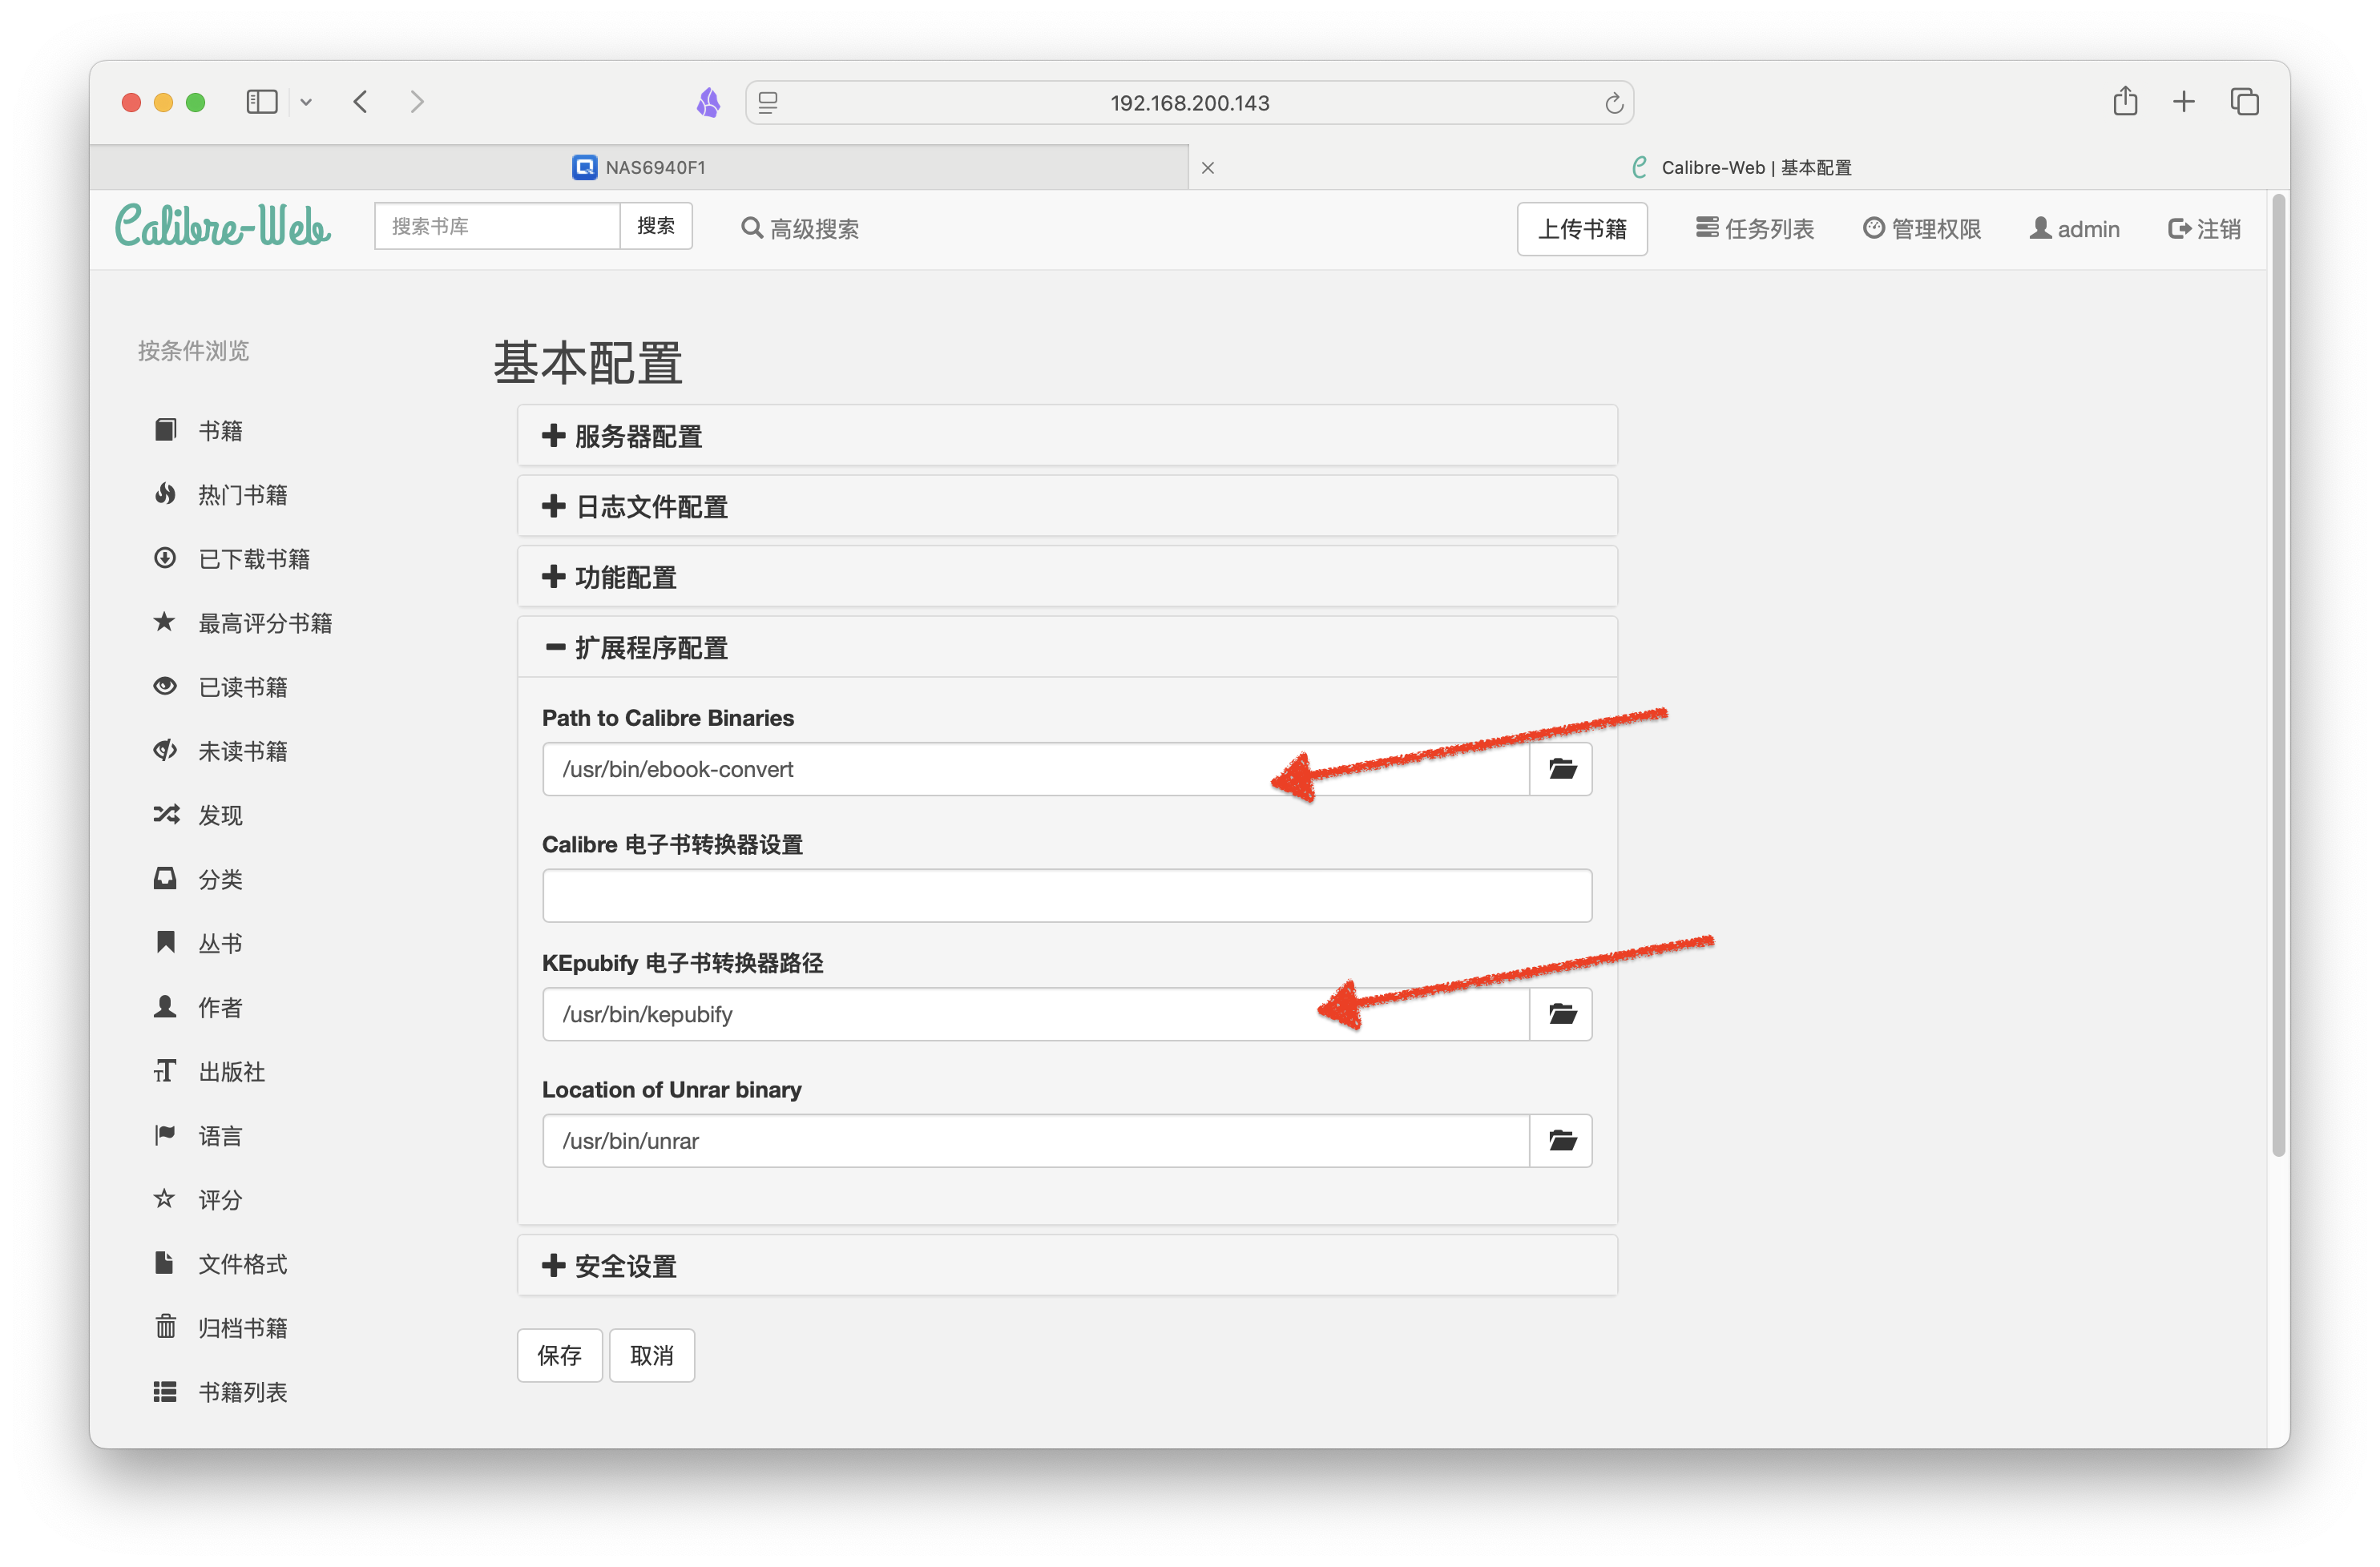Open 高级搜索 advanced search

coord(800,229)
